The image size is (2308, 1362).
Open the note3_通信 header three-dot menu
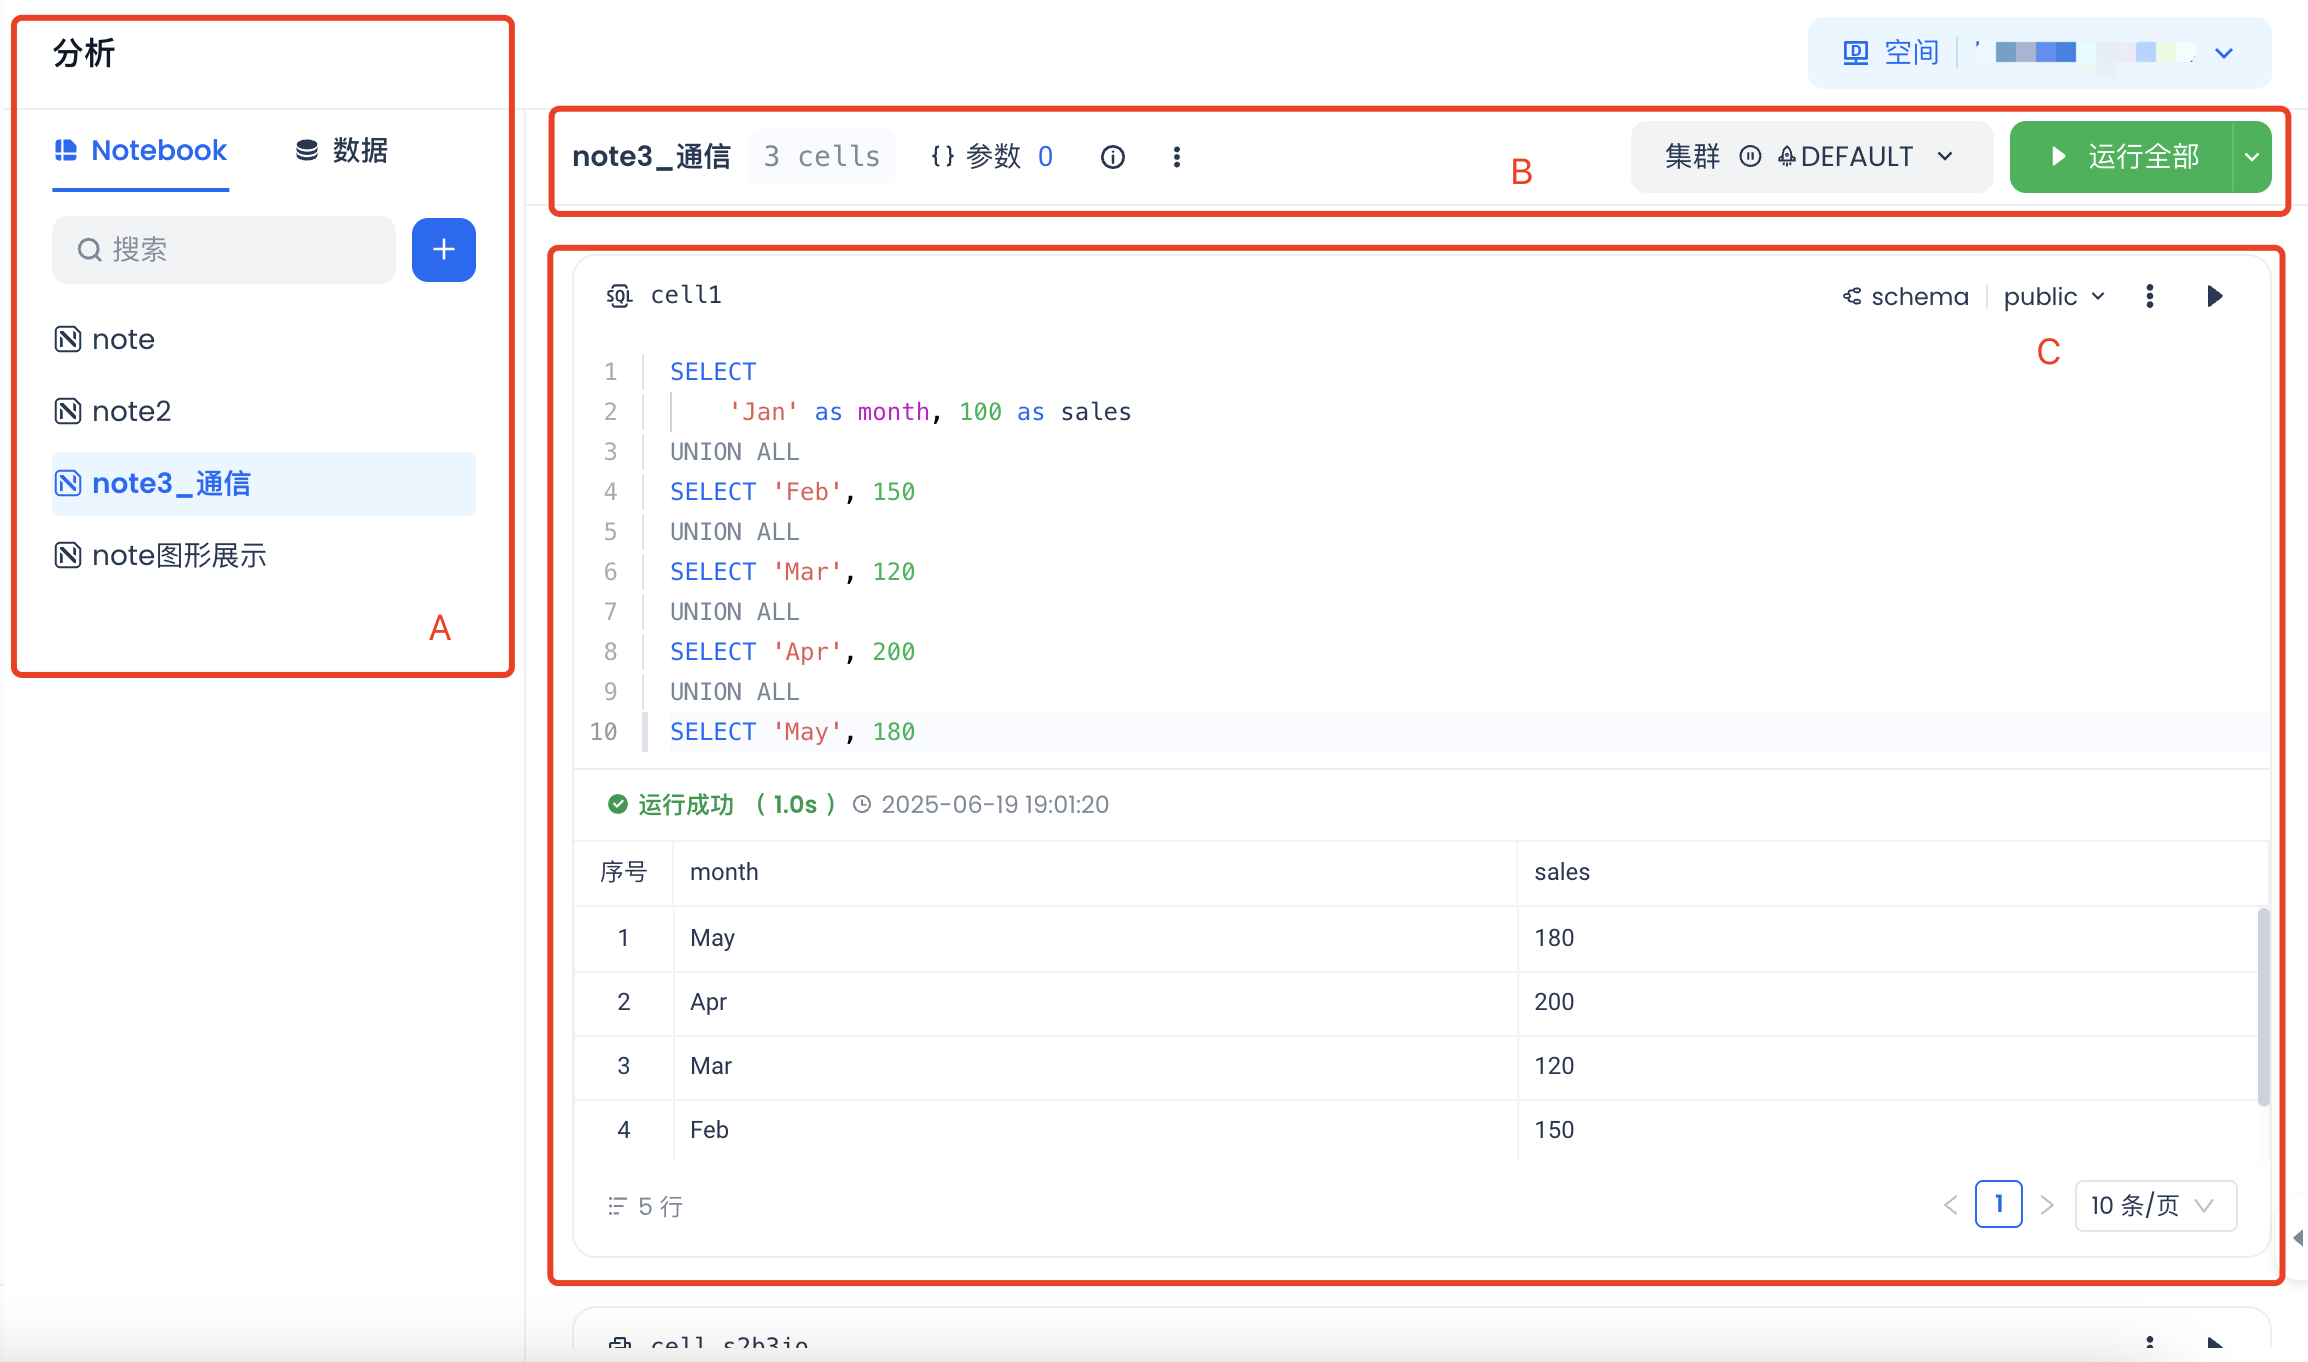[x=1176, y=157]
